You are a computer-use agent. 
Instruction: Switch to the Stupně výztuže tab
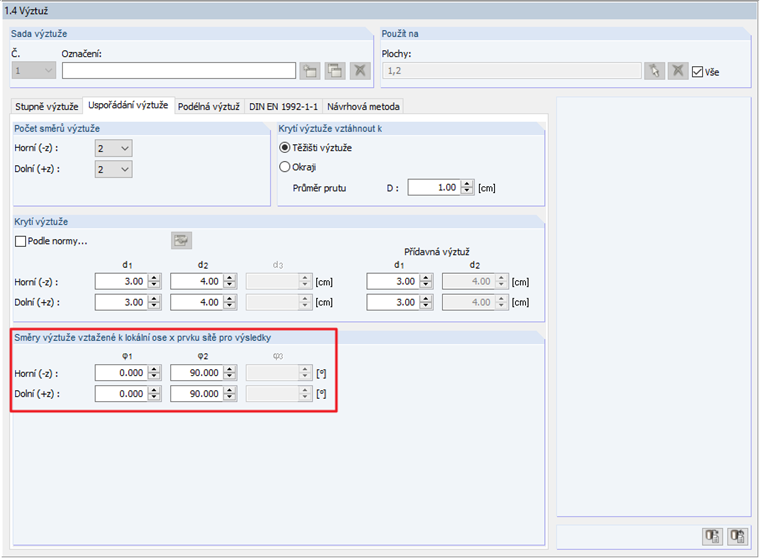click(47, 106)
